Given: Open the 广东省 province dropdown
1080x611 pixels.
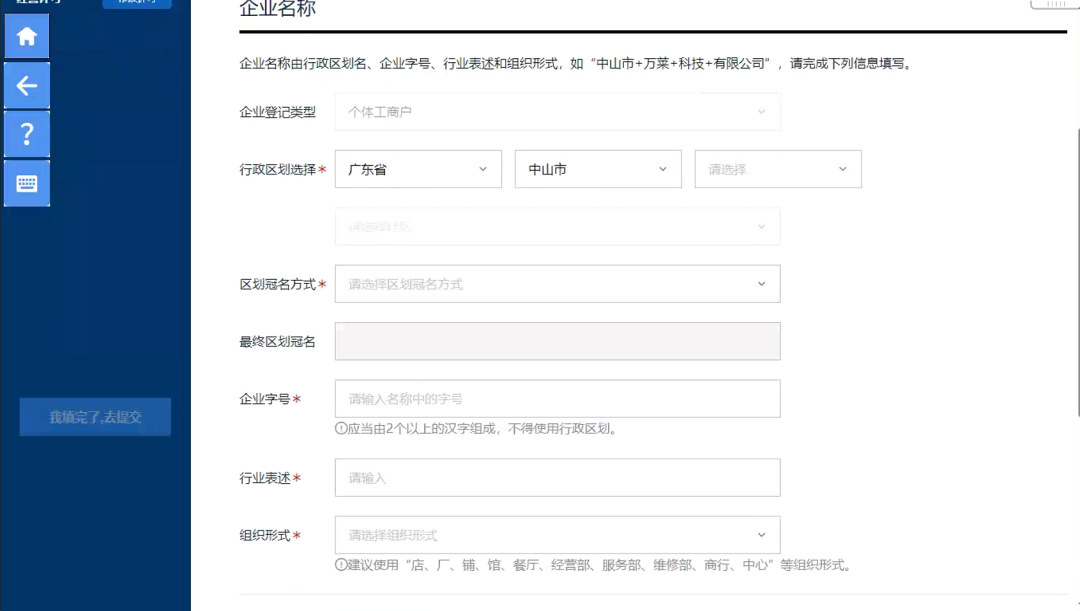Looking at the screenshot, I should [418, 169].
